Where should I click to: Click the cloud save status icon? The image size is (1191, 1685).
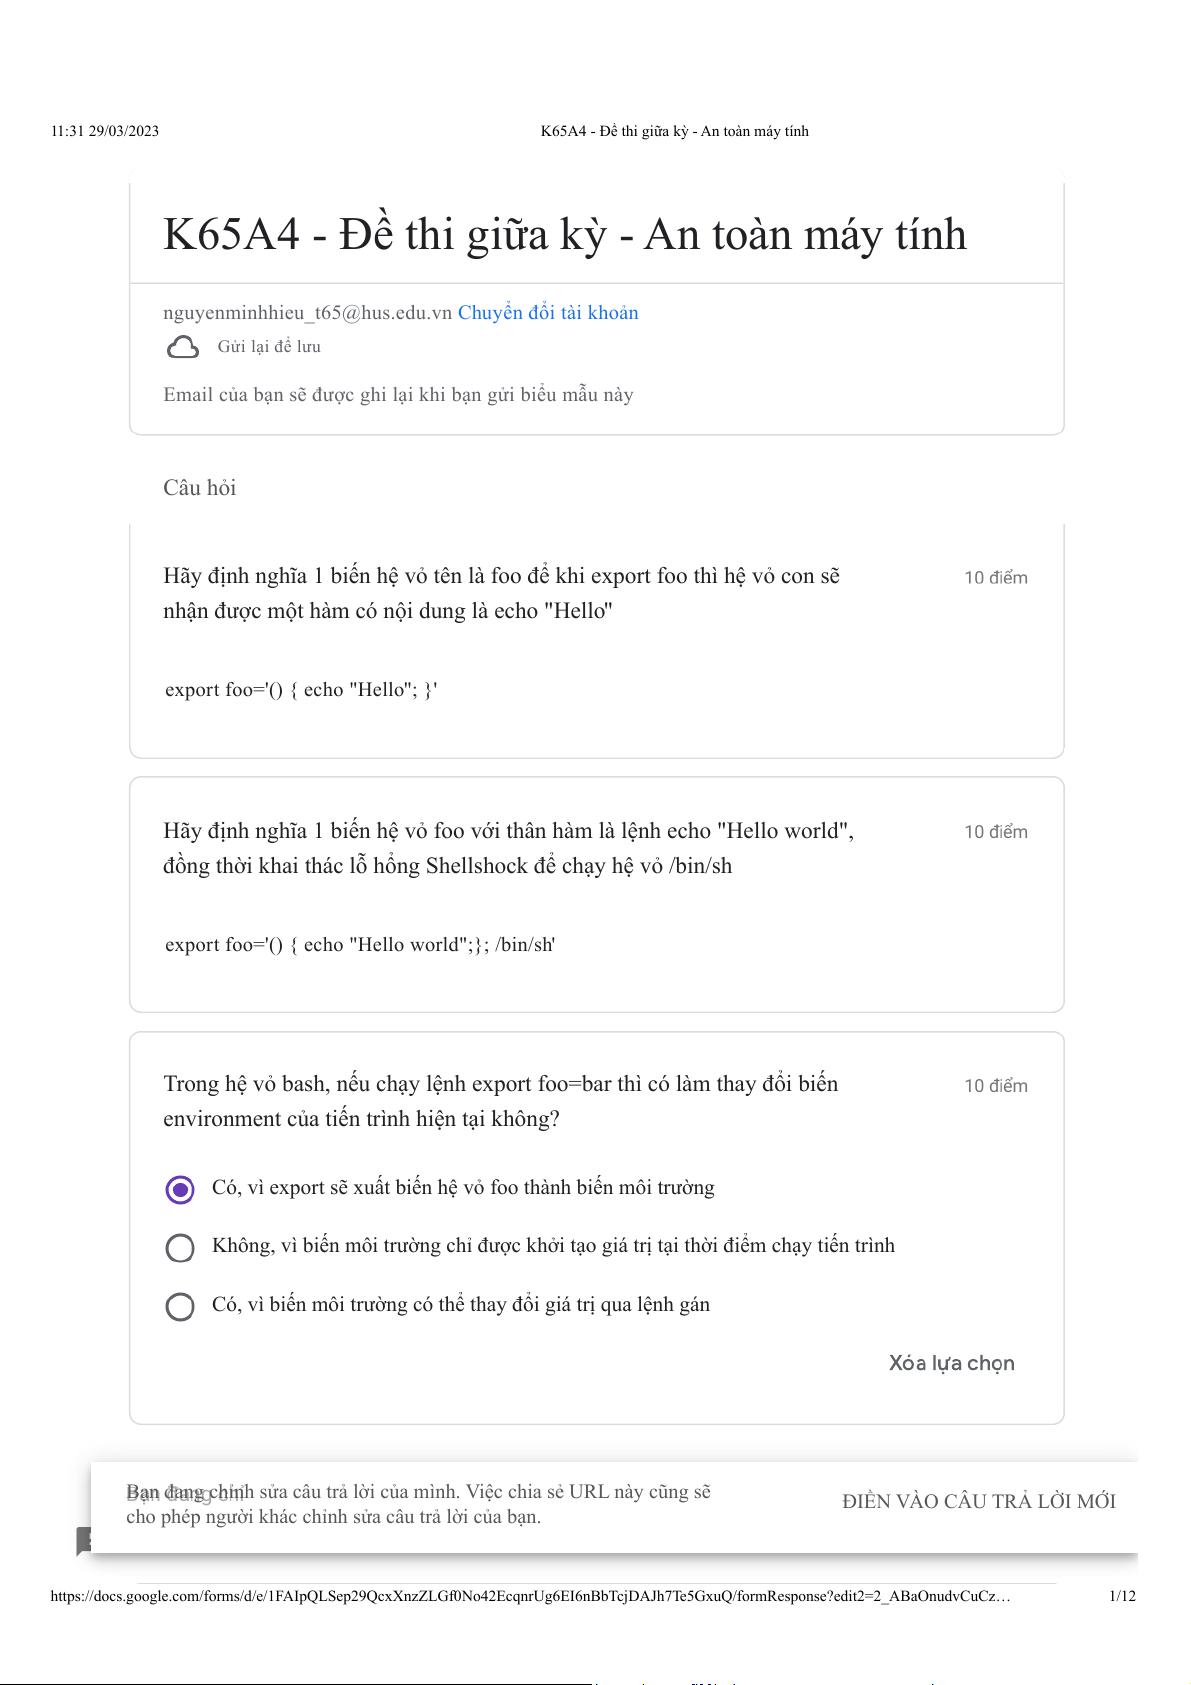182,347
